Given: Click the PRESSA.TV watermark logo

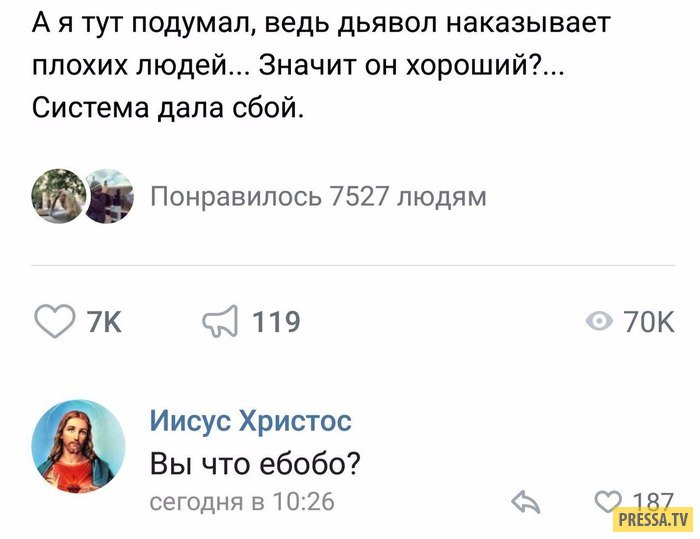Looking at the screenshot, I should [652, 519].
